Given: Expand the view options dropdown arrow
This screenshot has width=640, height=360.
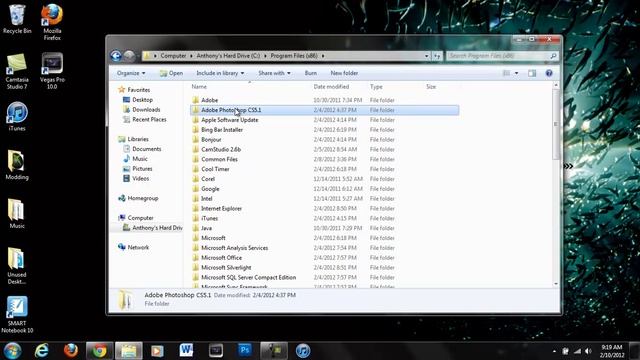Looking at the screenshot, I should tap(516, 73).
